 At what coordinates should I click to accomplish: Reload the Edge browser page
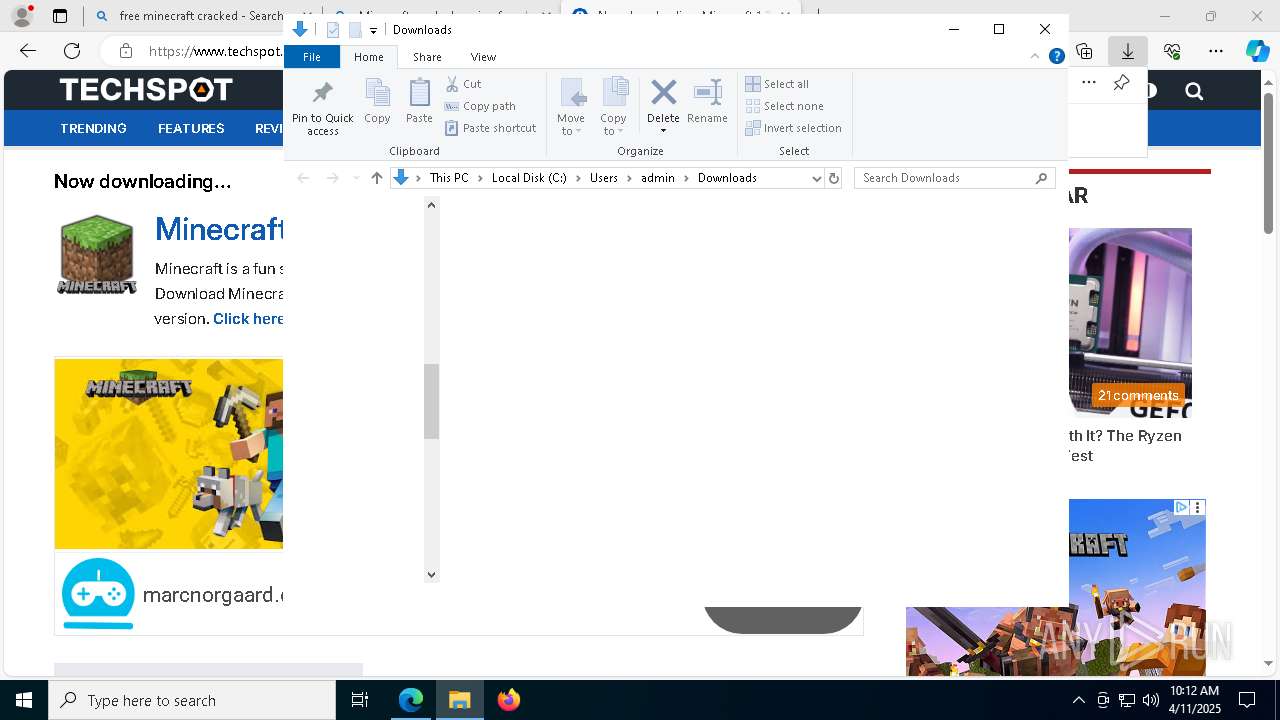(x=72, y=51)
